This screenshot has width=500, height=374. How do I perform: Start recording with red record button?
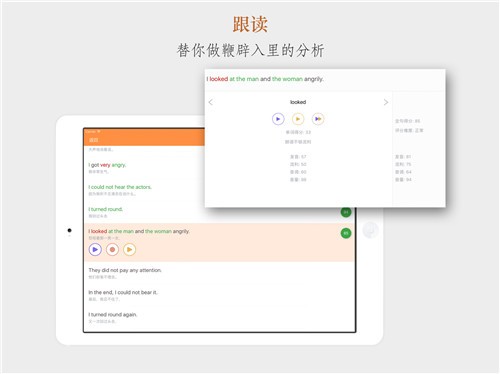[112, 249]
